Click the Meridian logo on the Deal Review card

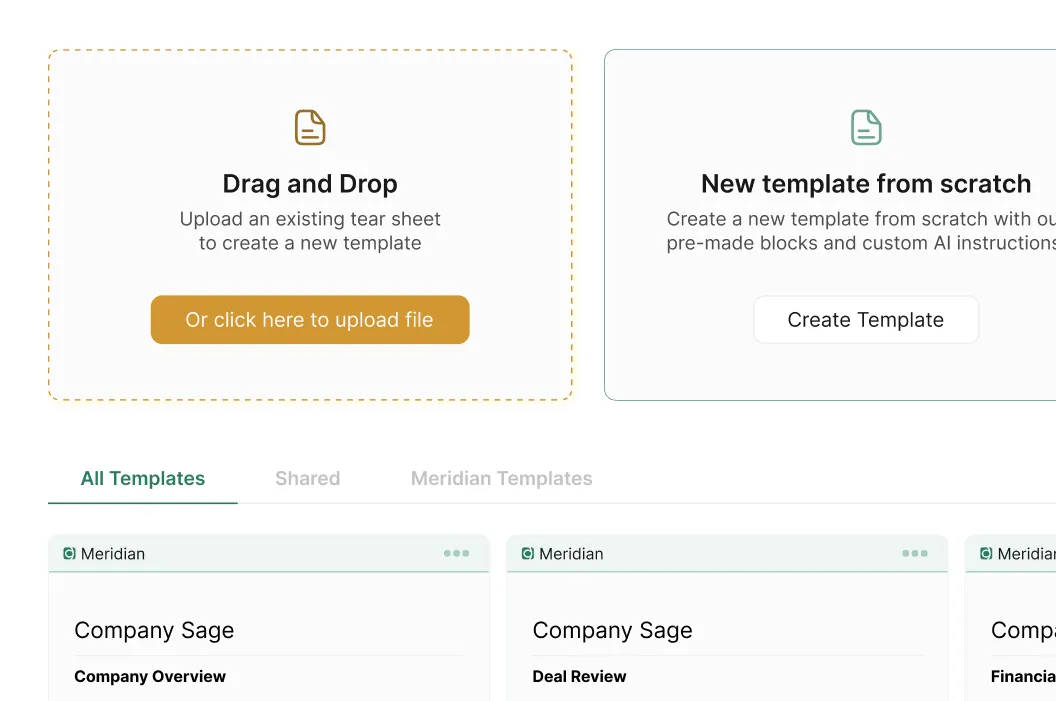click(527, 552)
